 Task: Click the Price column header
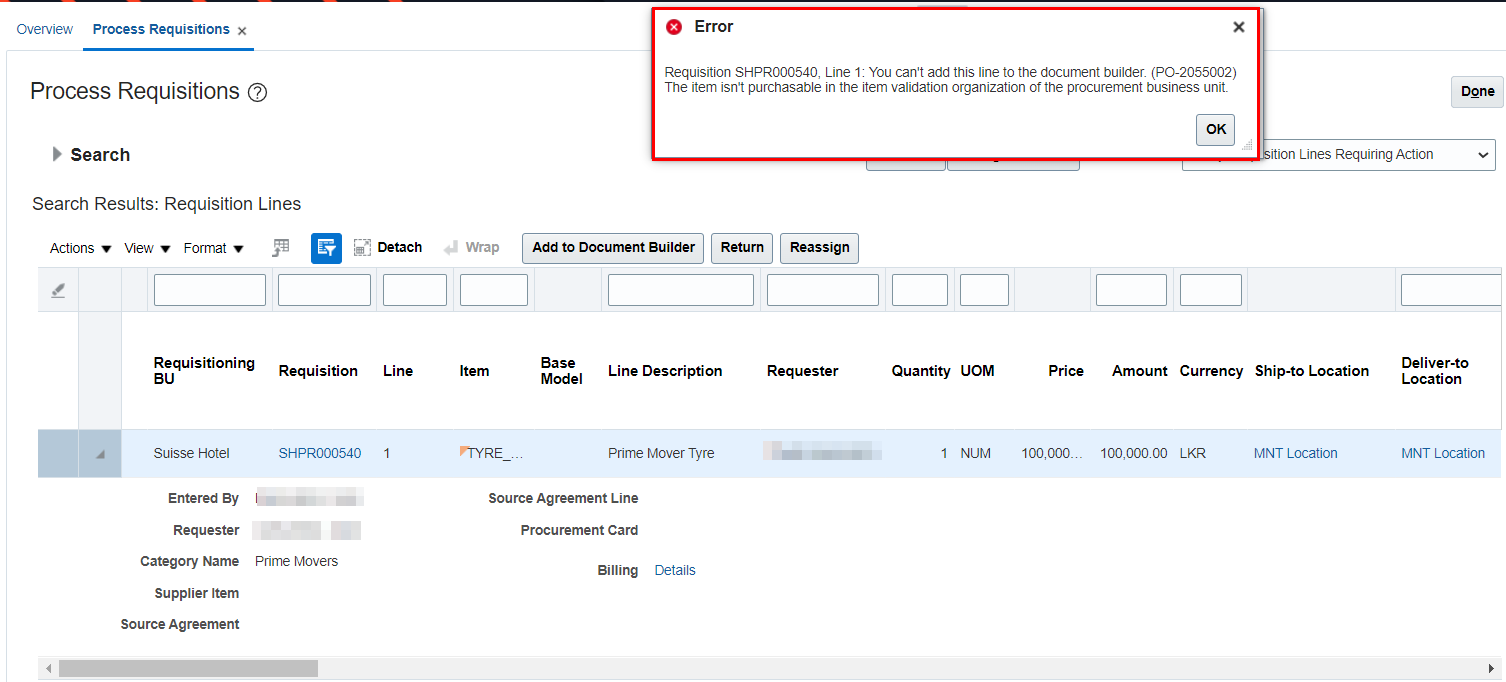[x=1066, y=371]
